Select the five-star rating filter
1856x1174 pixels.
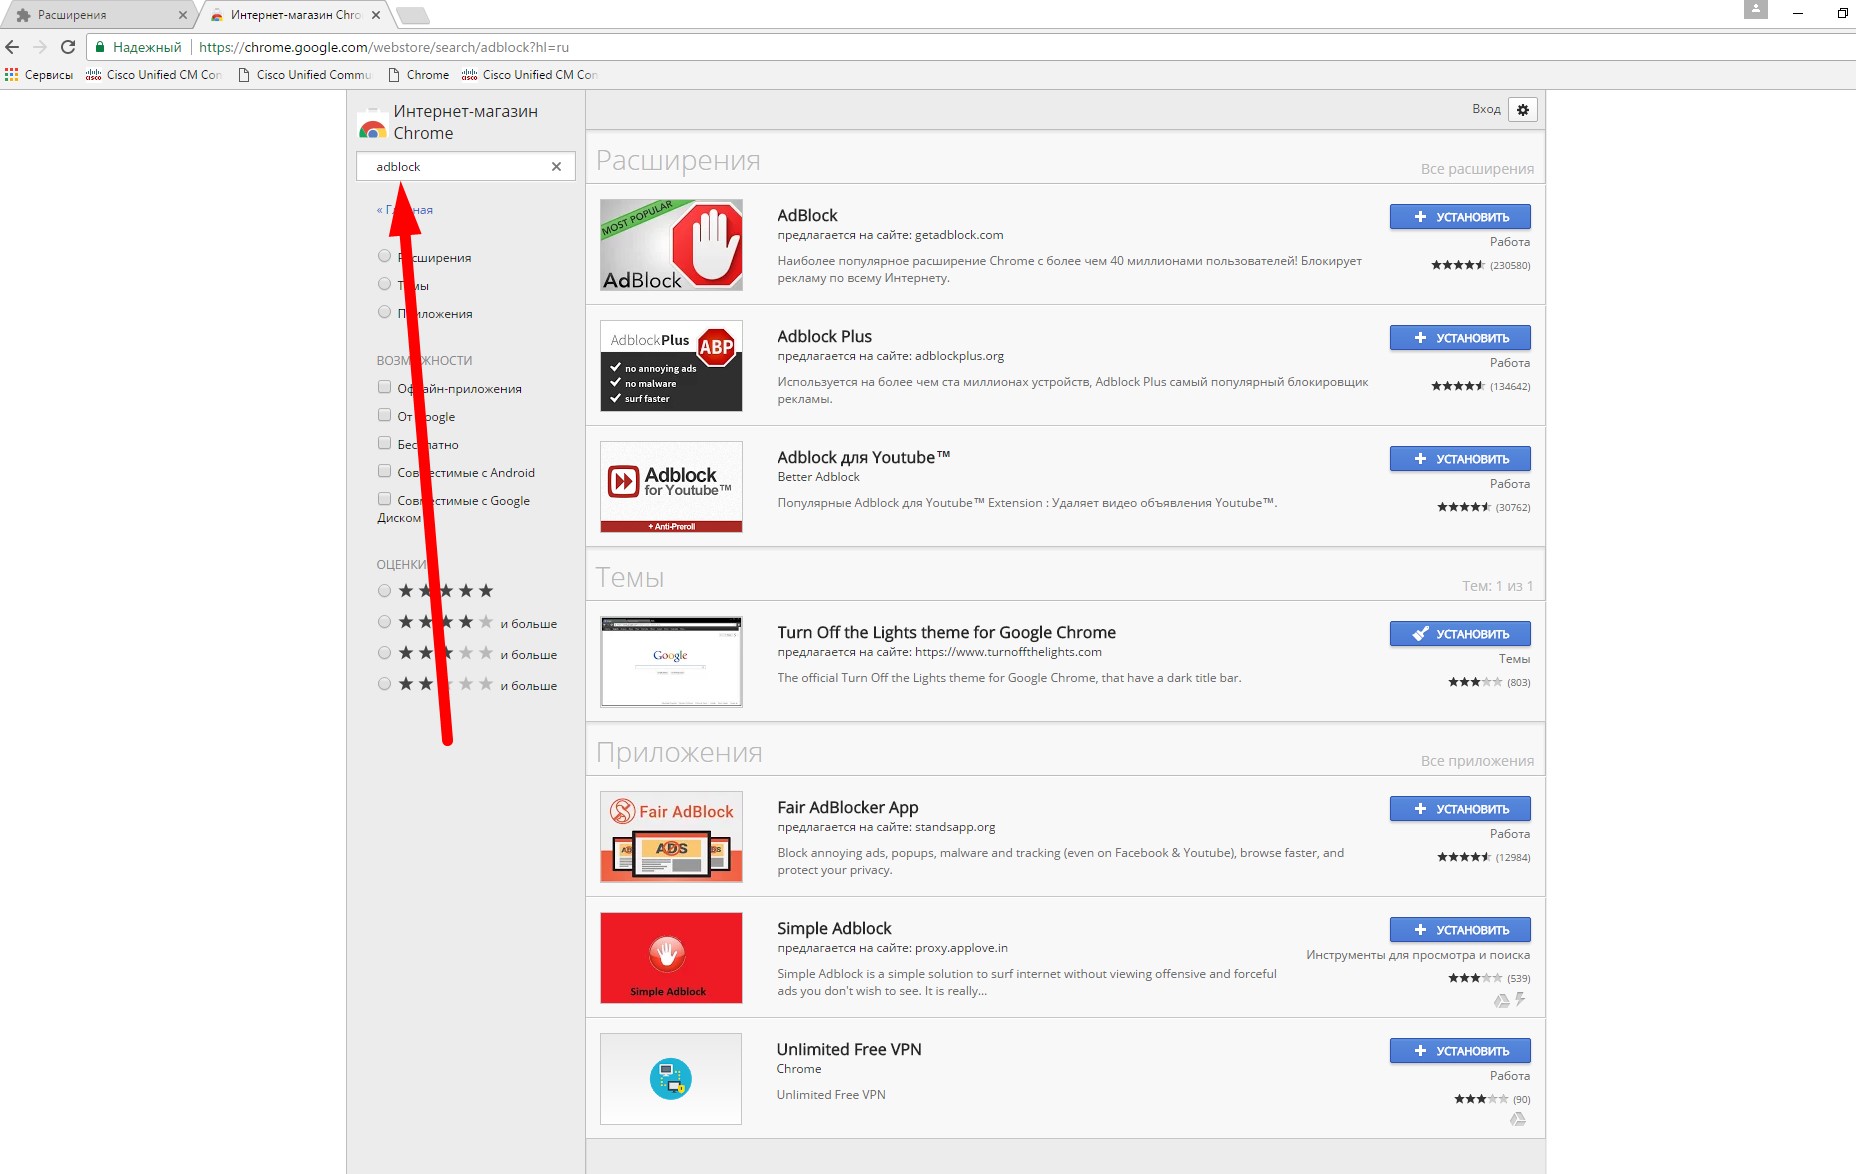pyautogui.click(x=384, y=591)
